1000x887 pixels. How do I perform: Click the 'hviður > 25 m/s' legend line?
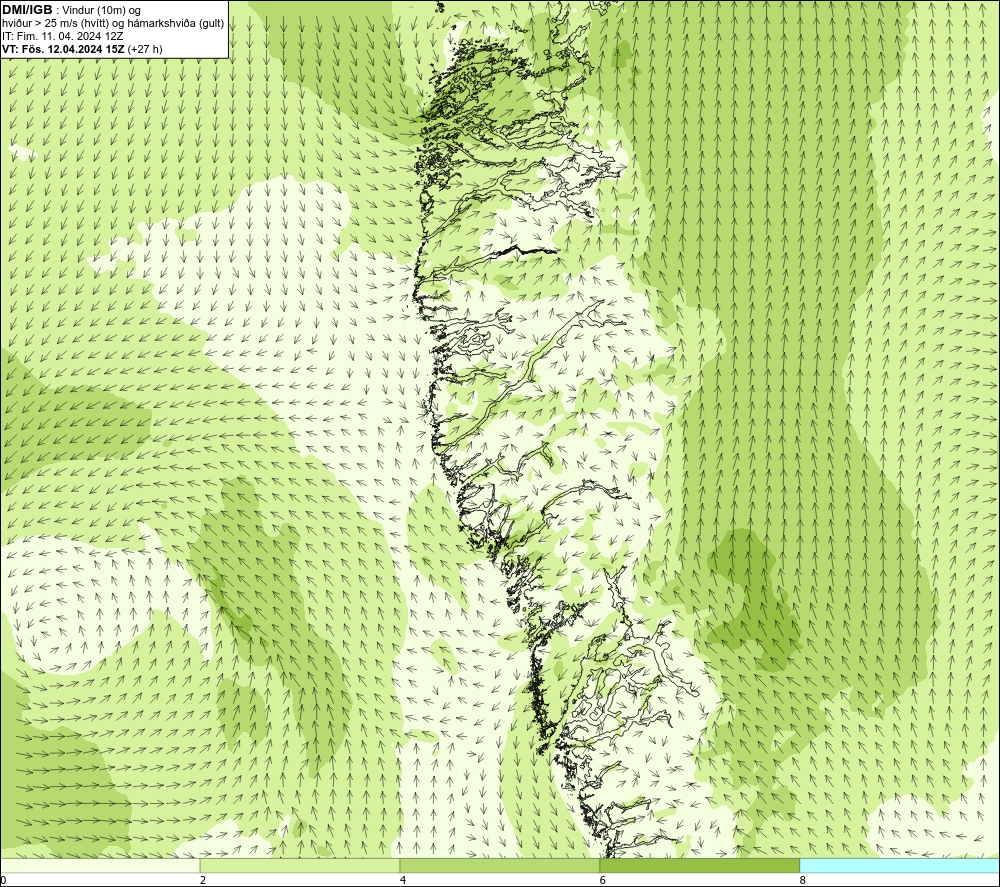(113, 24)
